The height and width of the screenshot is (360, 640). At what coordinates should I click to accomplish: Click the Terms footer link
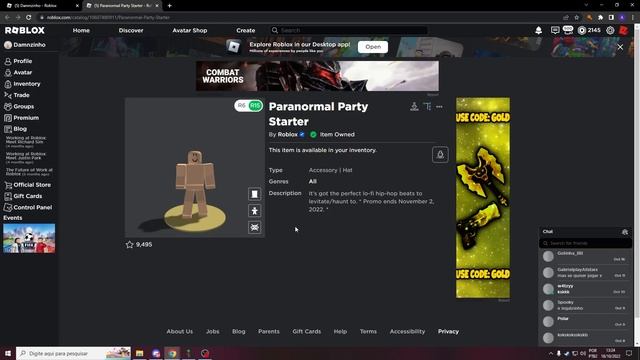point(368,331)
